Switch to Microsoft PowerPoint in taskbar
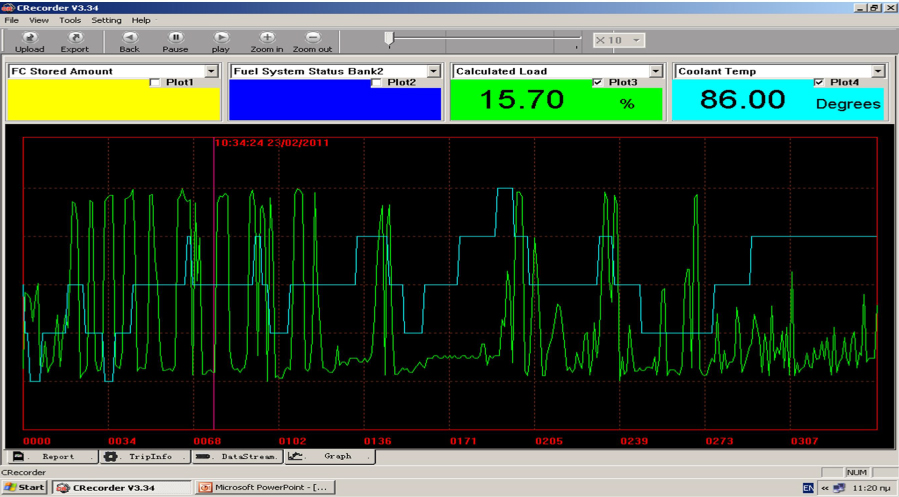Screen dimensions: 899x497 [264, 487]
